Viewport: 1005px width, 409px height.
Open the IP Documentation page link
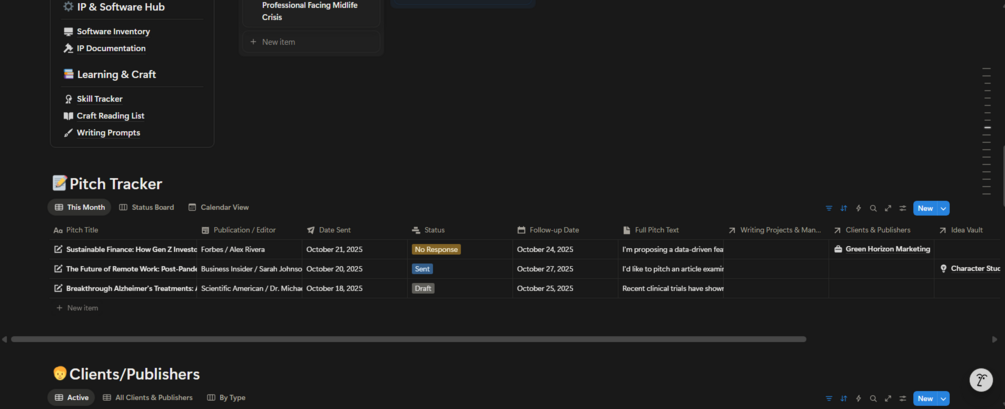(112, 49)
